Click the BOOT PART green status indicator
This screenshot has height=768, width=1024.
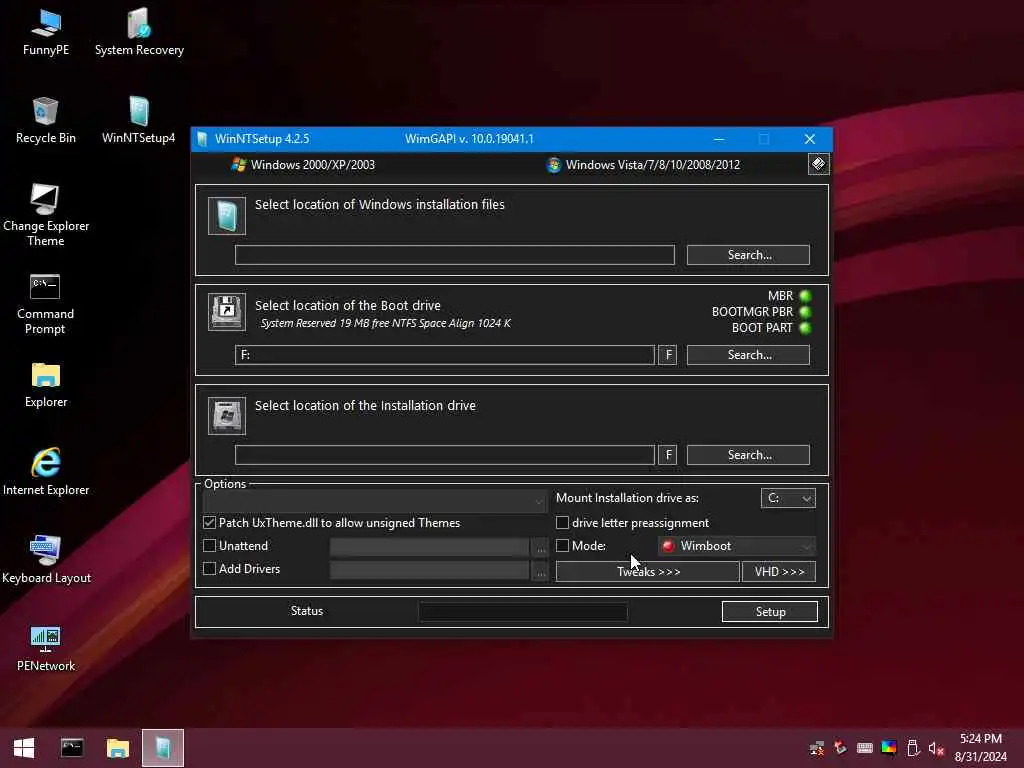805,328
